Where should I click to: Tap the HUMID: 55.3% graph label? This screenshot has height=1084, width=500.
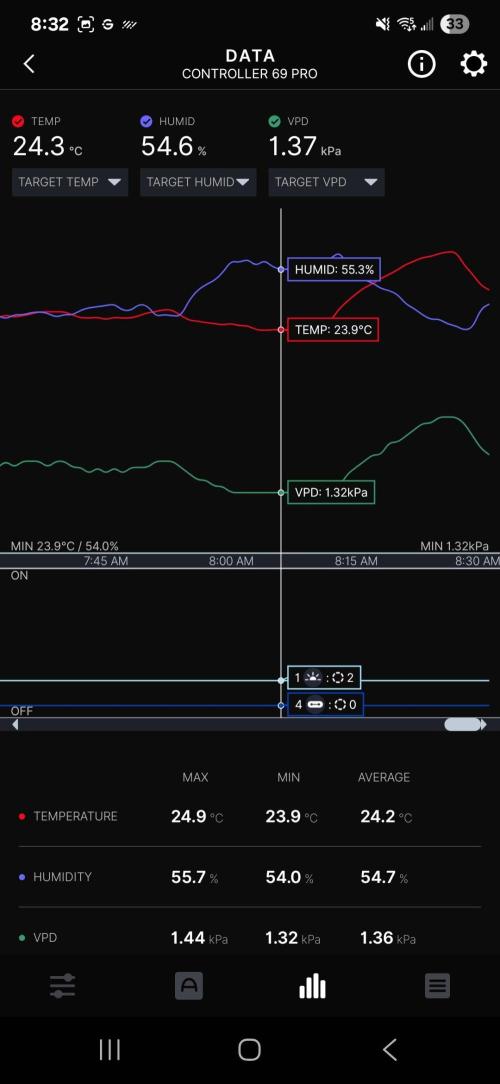click(x=334, y=270)
